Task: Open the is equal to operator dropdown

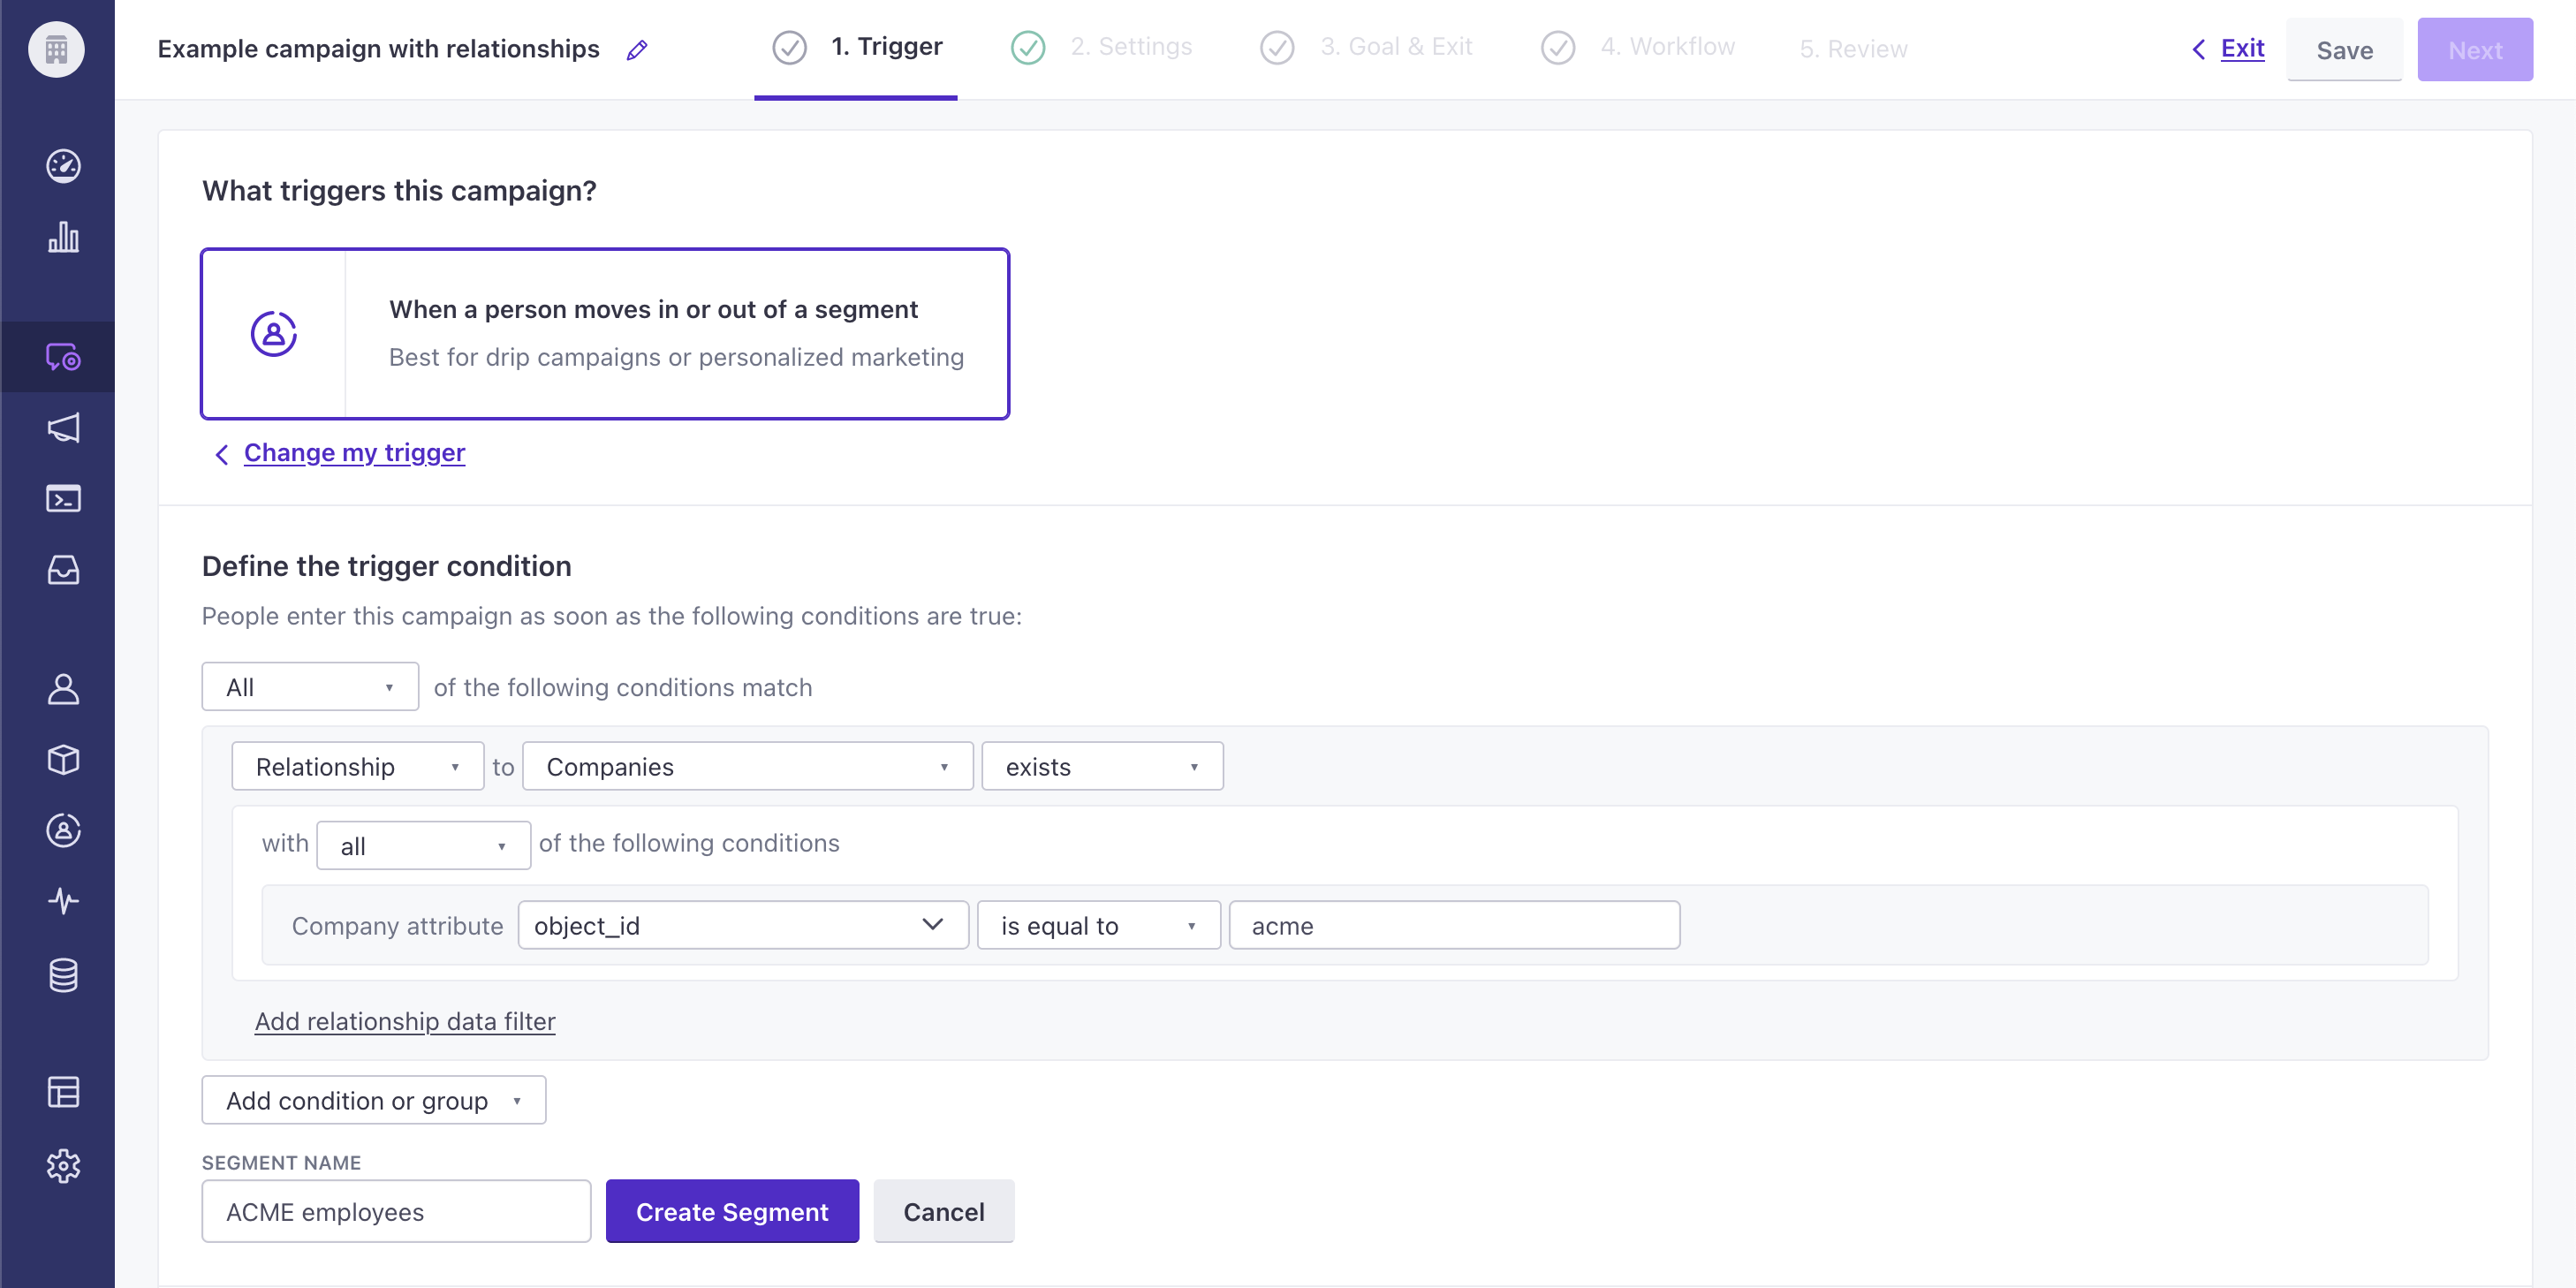Action: (x=1098, y=925)
